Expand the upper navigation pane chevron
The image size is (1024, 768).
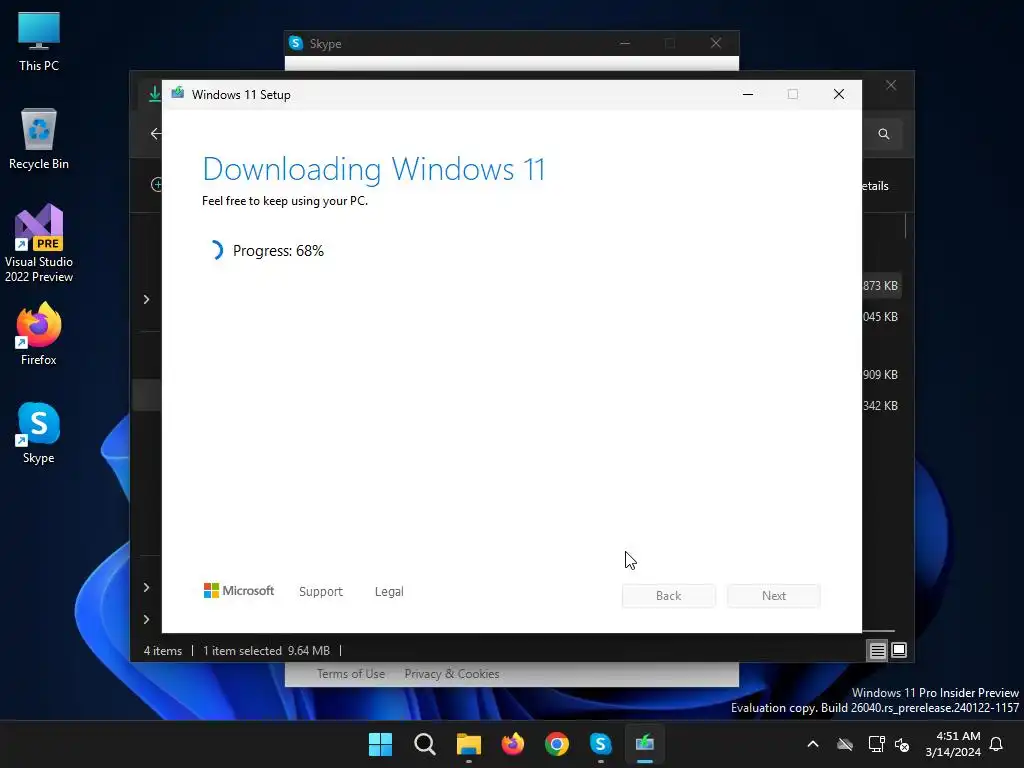click(146, 299)
